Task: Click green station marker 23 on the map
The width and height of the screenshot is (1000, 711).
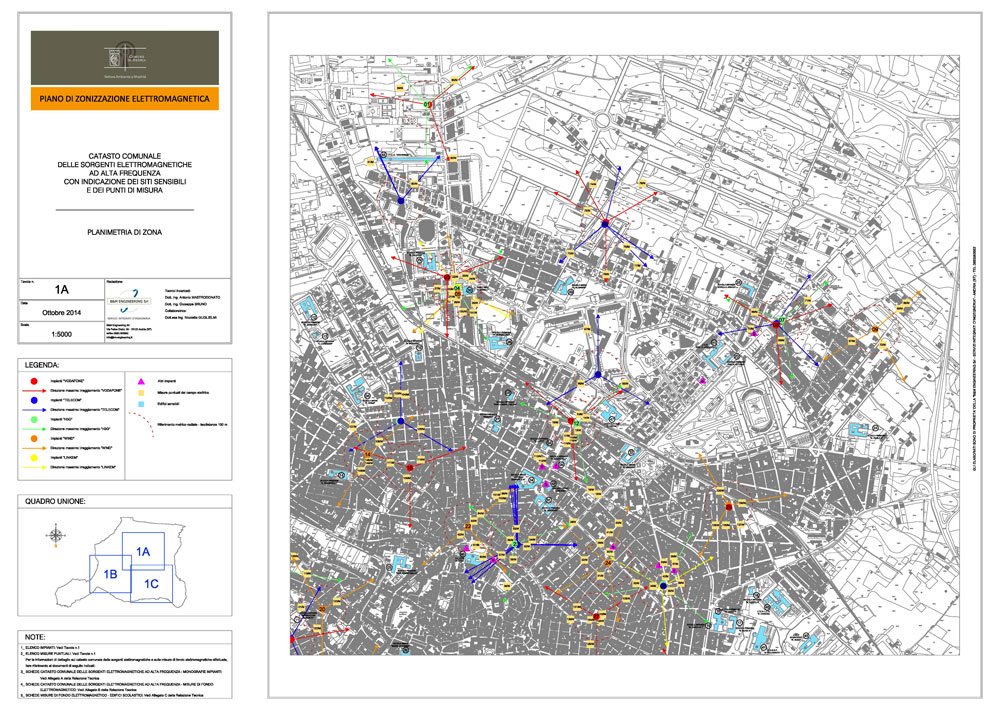Action: pyautogui.click(x=515, y=544)
